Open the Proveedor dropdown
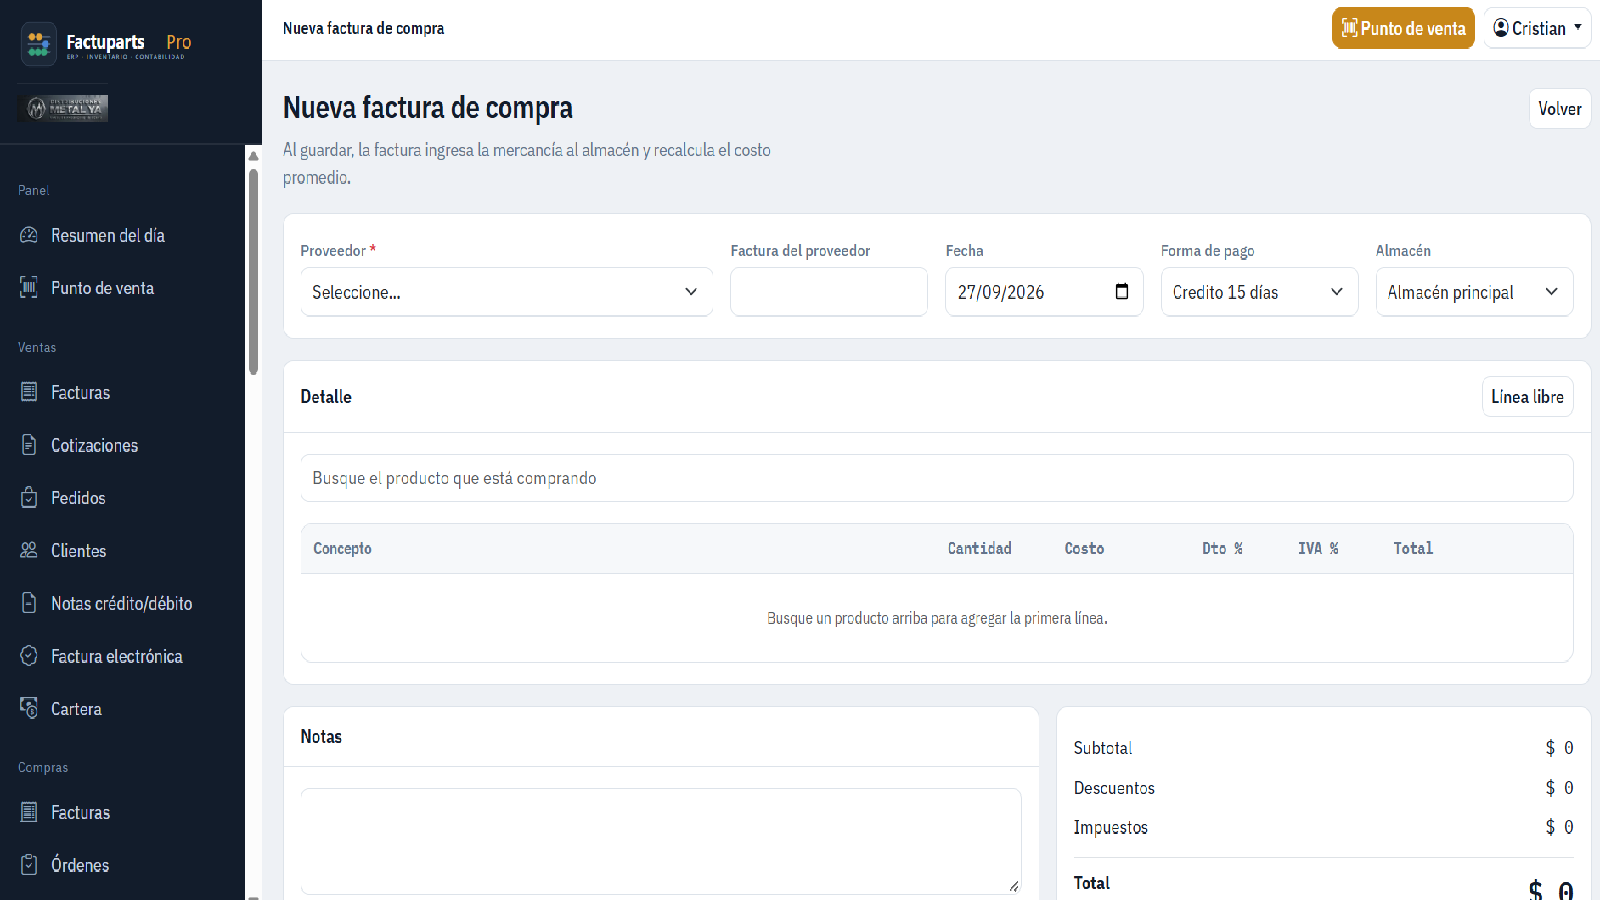Image resolution: width=1602 pixels, height=900 pixels. (507, 292)
